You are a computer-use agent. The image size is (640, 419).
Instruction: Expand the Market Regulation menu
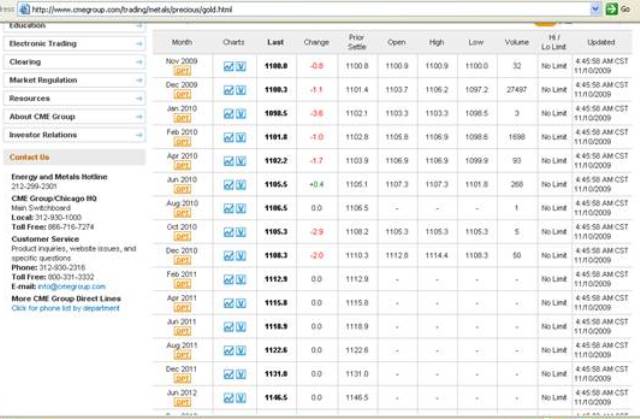pyautogui.click(x=74, y=80)
